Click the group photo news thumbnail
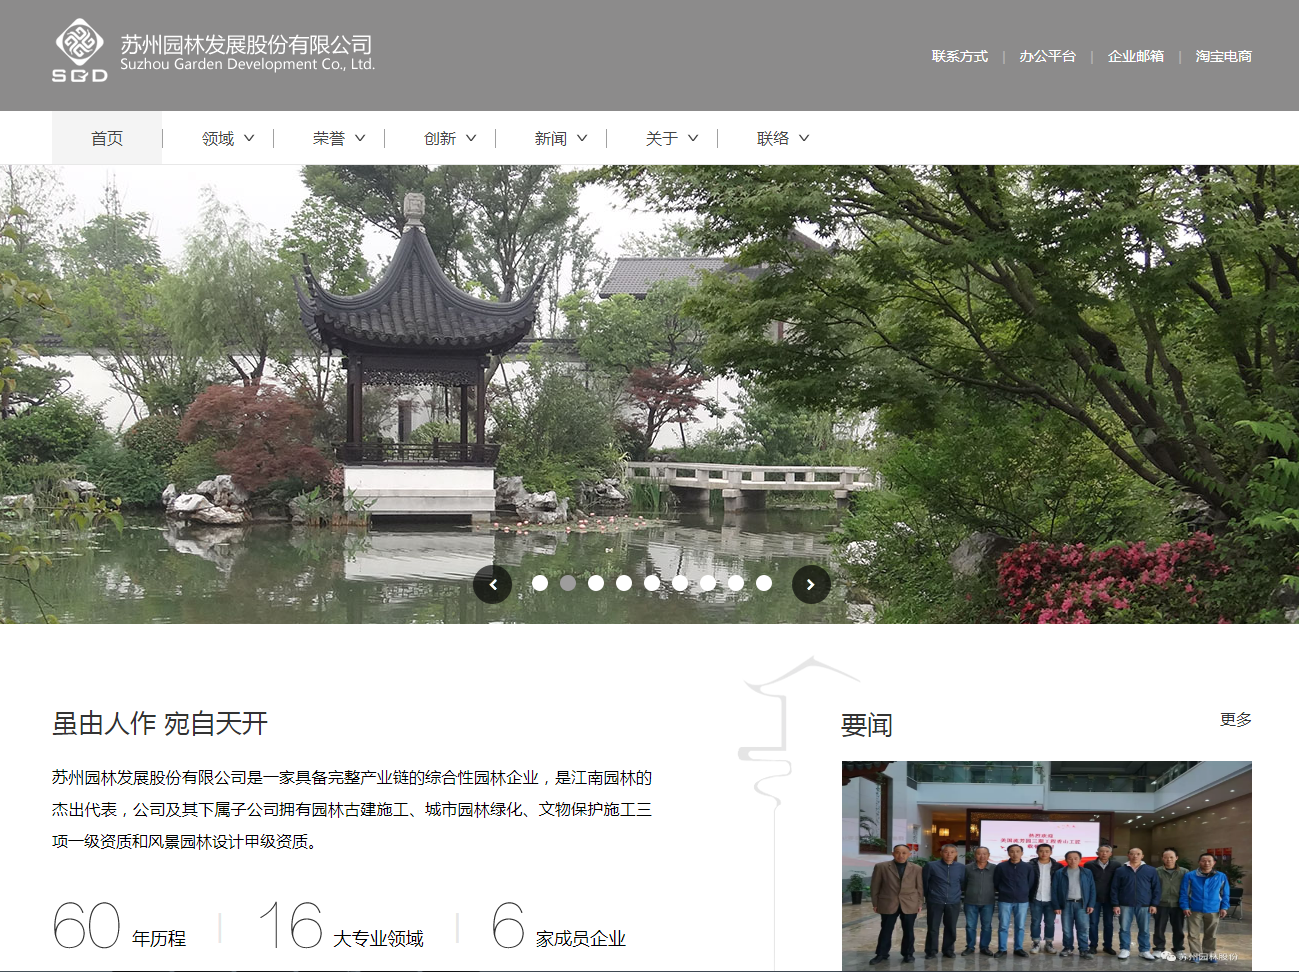The height and width of the screenshot is (972, 1299). point(1046,865)
